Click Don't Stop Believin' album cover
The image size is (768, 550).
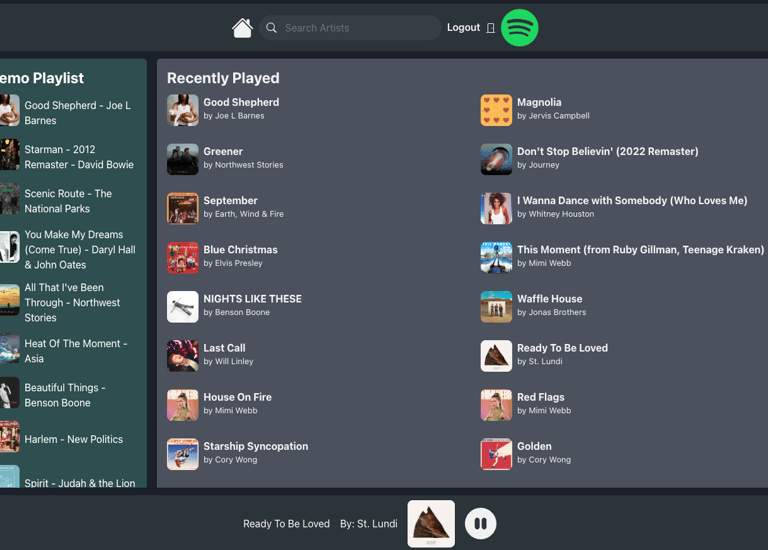[x=496, y=159]
